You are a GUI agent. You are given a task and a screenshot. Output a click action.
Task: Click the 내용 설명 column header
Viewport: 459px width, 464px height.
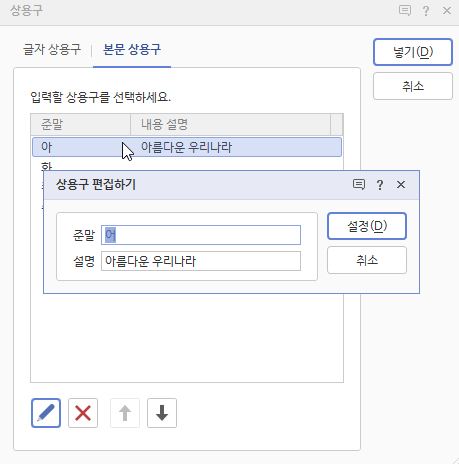[x=231, y=125]
